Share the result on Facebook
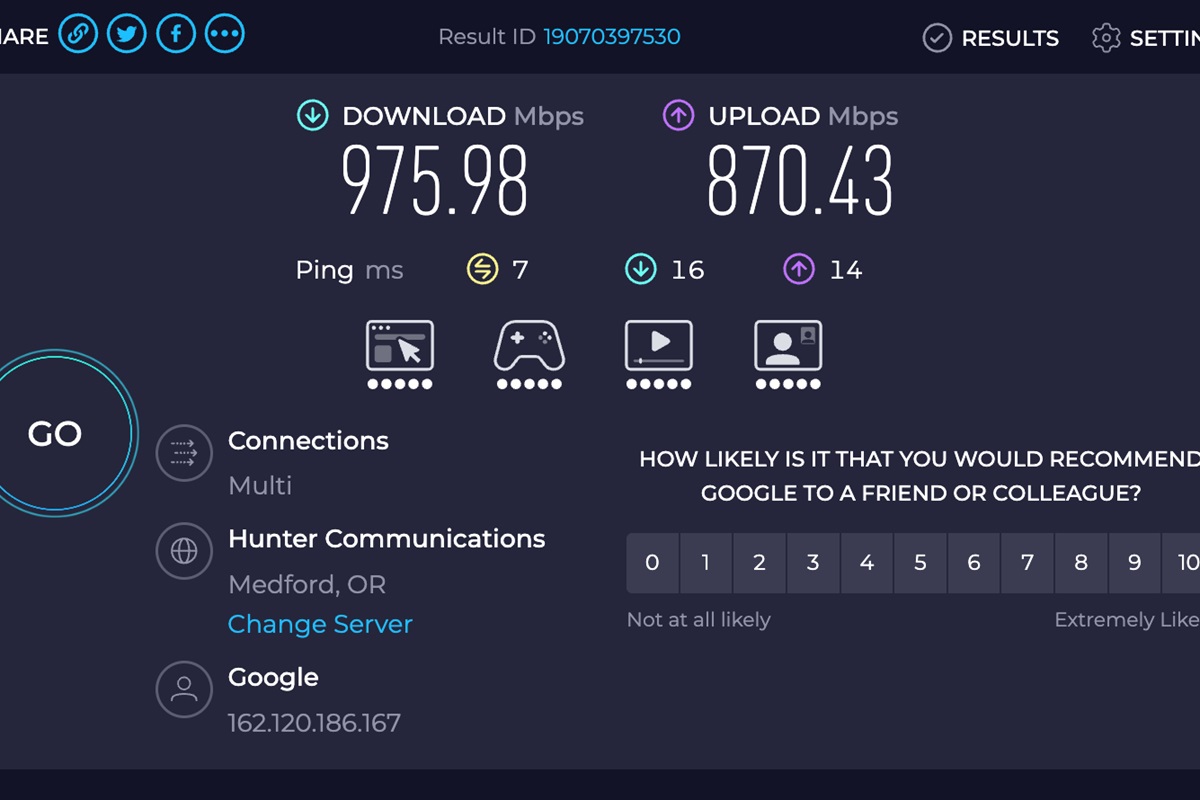1200x800 pixels. [176, 32]
